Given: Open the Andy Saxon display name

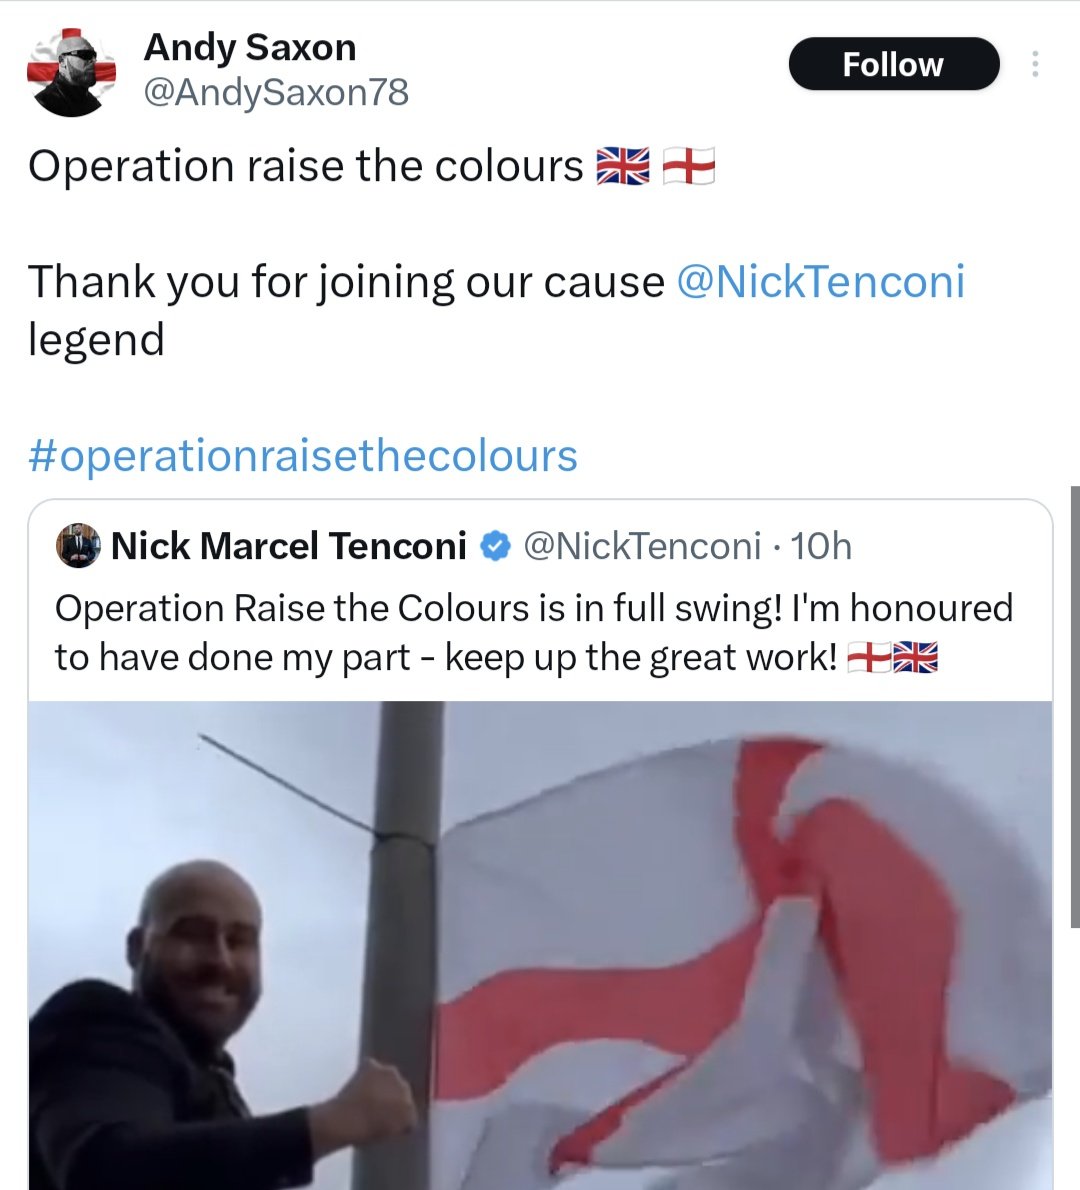Looking at the screenshot, I should tap(250, 47).
